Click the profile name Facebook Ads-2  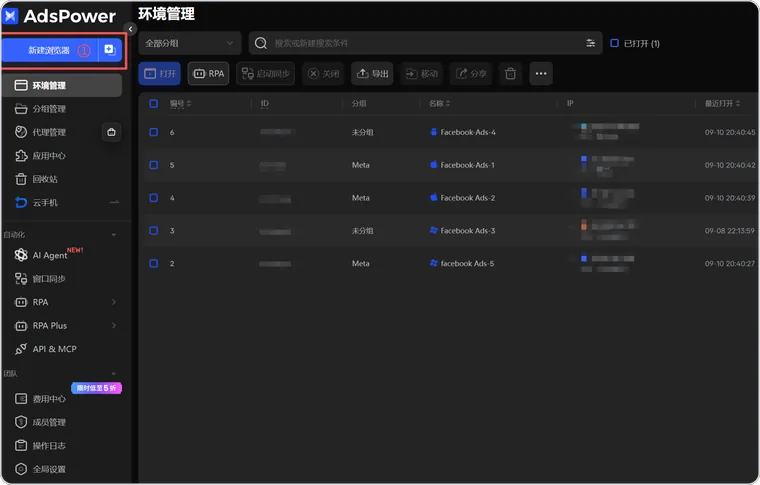pyautogui.click(x=468, y=198)
